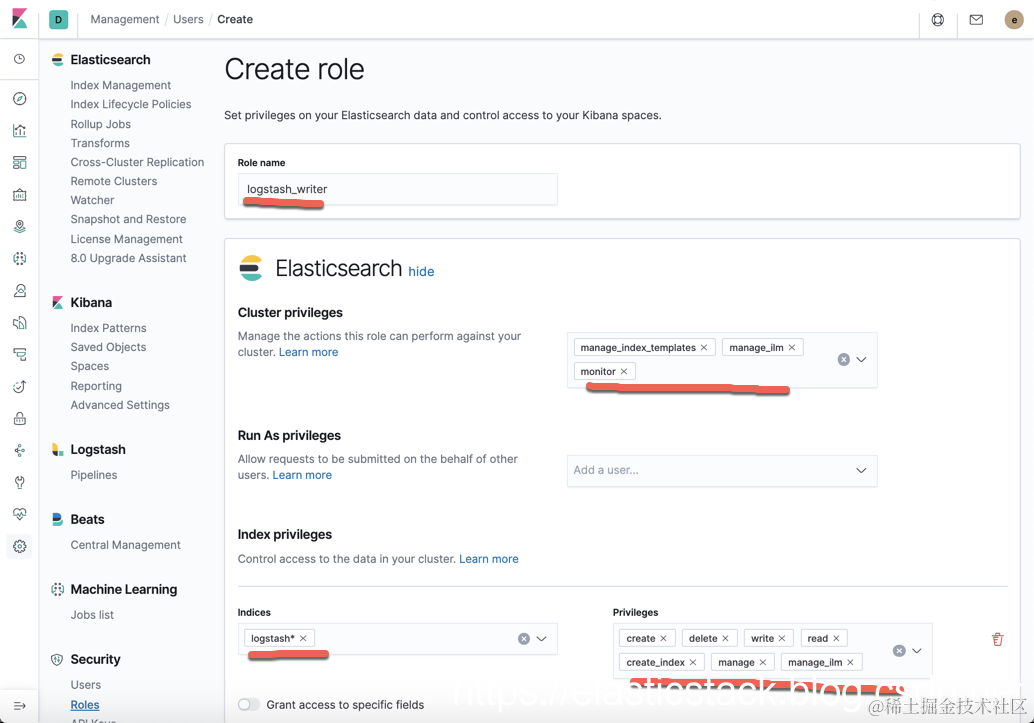Viewport: 1034px width, 723px height.
Task: Click the Users breadcrumb link
Action: tap(188, 19)
